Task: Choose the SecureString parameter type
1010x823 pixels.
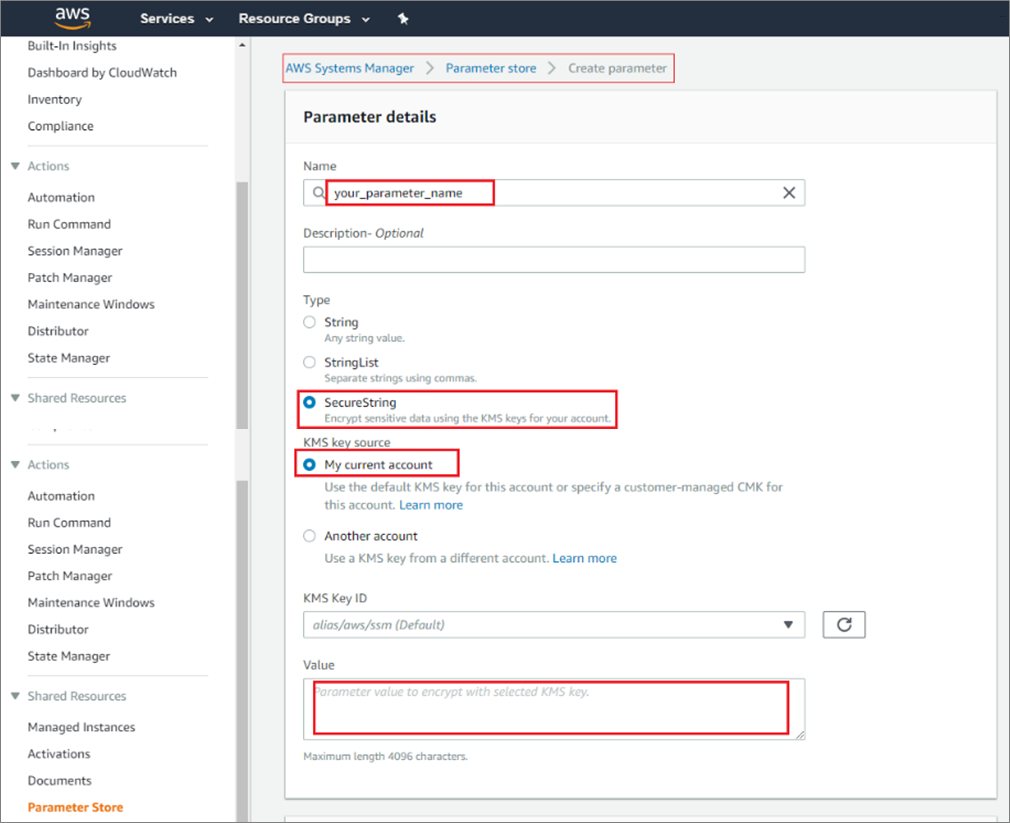Action: tap(309, 402)
